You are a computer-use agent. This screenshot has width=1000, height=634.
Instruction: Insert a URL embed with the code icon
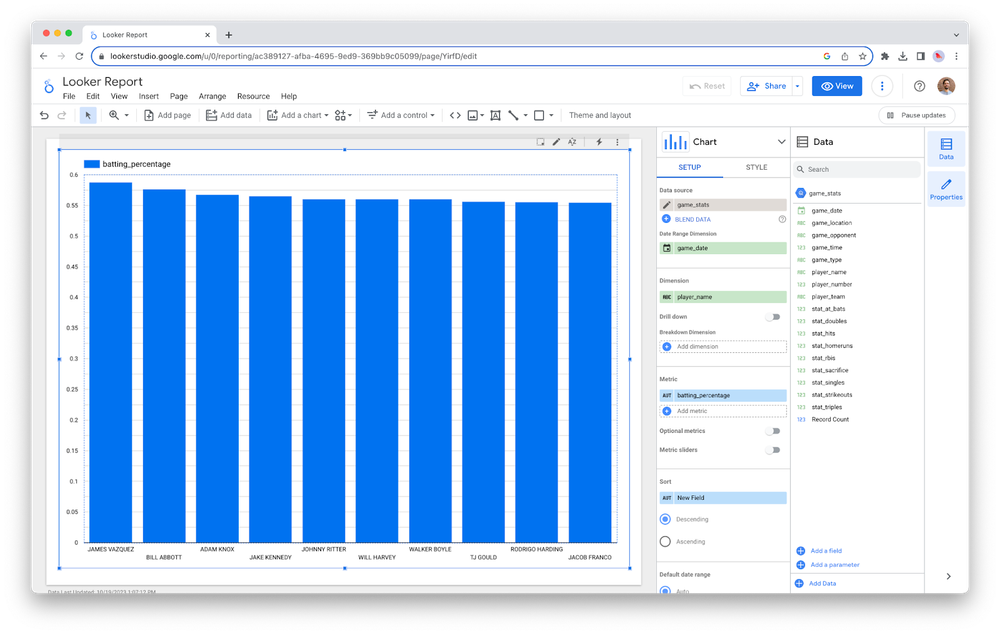click(x=455, y=115)
